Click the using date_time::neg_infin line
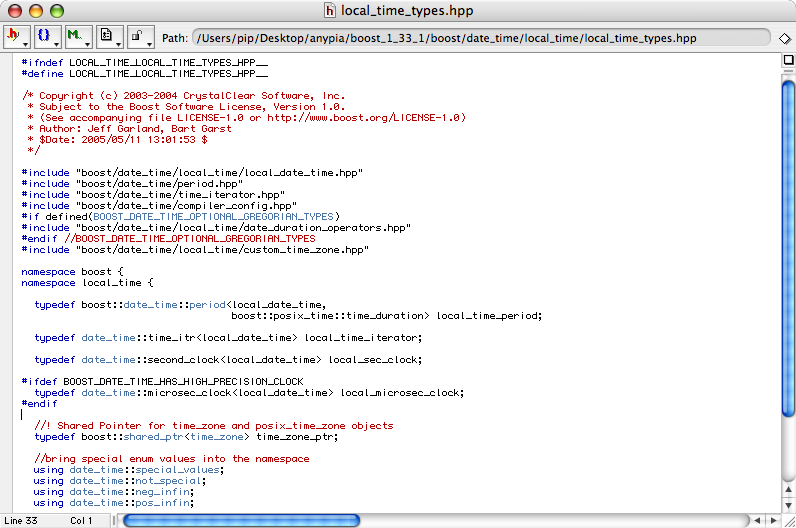This screenshot has height=528, width=796. (x=114, y=492)
